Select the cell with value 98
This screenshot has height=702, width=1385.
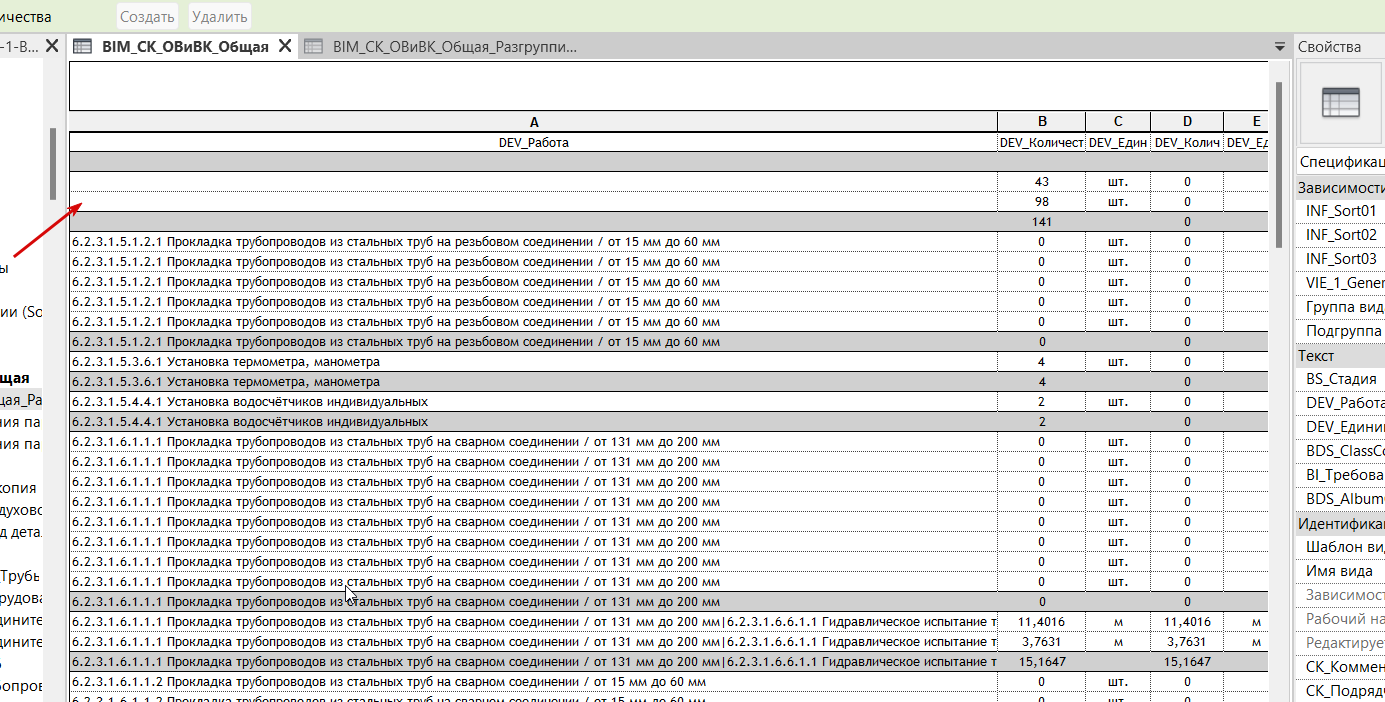click(x=1041, y=202)
